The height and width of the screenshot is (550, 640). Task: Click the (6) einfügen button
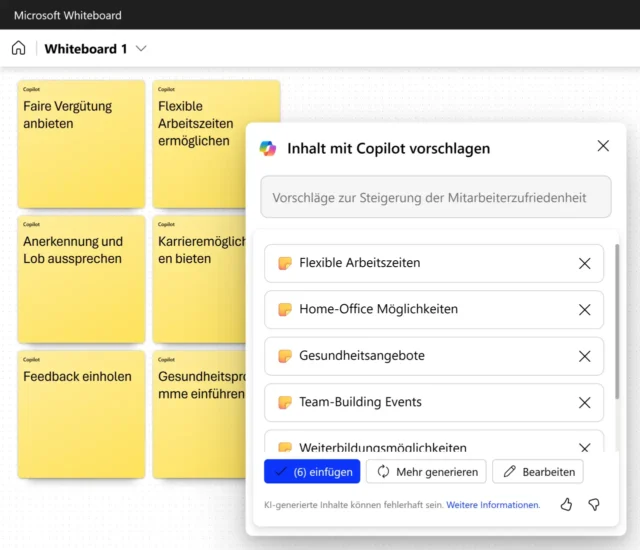[312, 471]
